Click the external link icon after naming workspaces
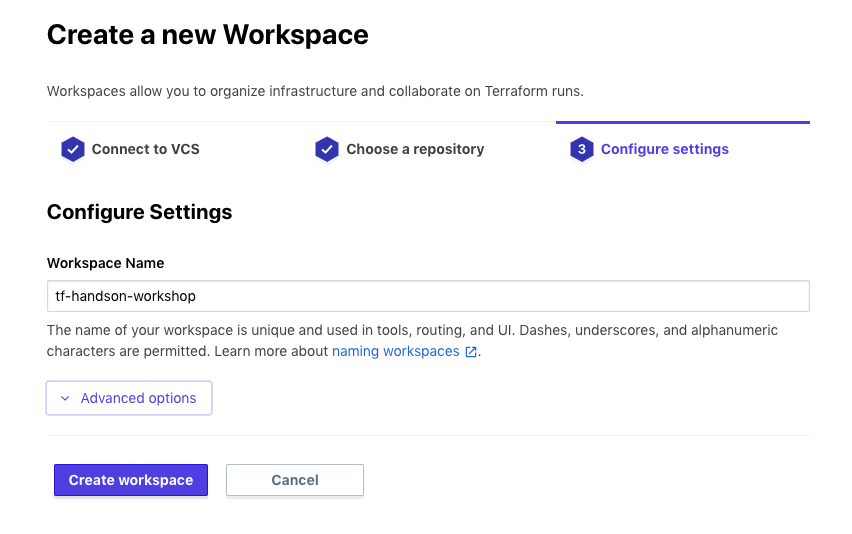The height and width of the screenshot is (534, 852). point(471,352)
